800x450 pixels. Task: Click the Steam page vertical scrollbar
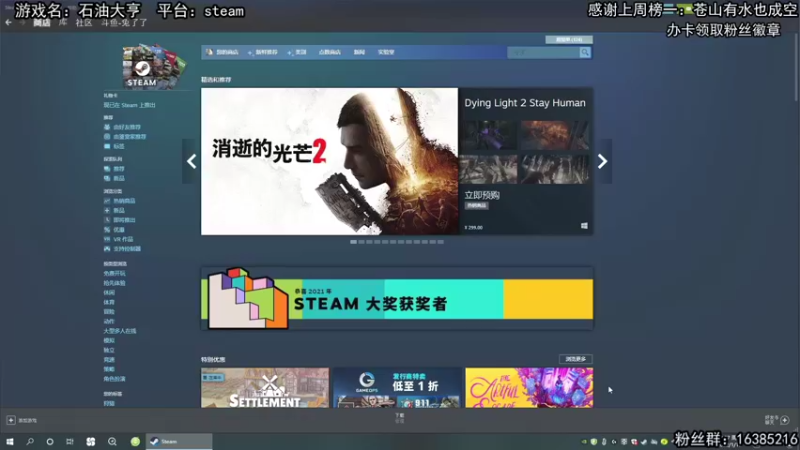tap(797, 66)
